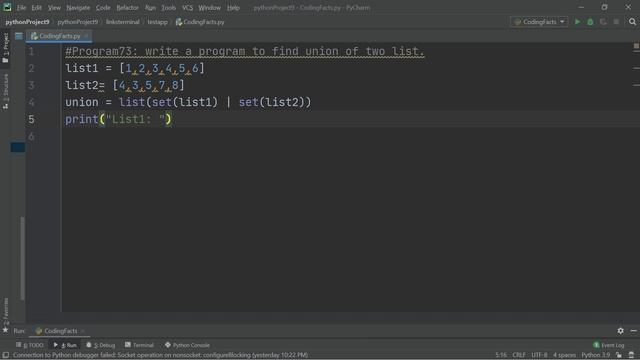Place the cursor in the print("List1: ") line

point(118,119)
